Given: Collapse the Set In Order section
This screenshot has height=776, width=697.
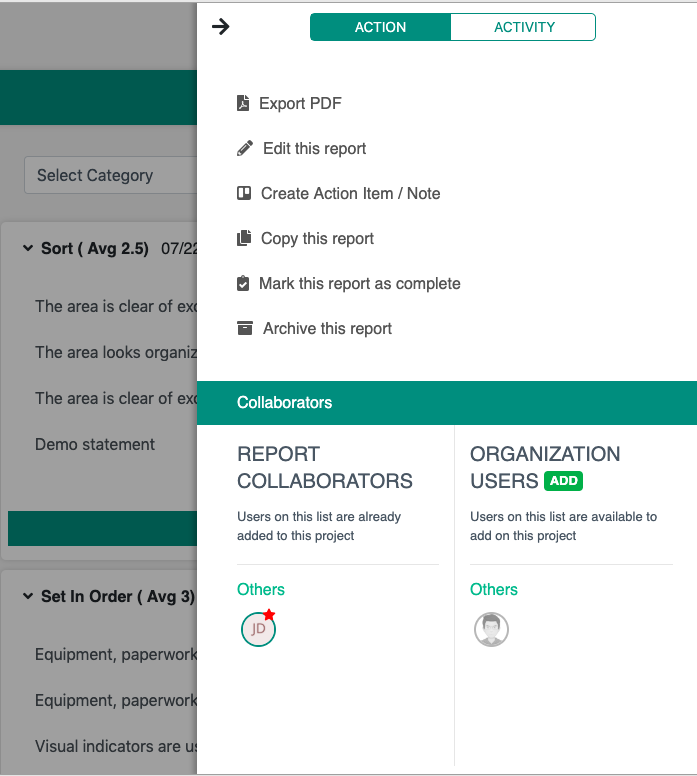Looking at the screenshot, I should [x=27, y=596].
